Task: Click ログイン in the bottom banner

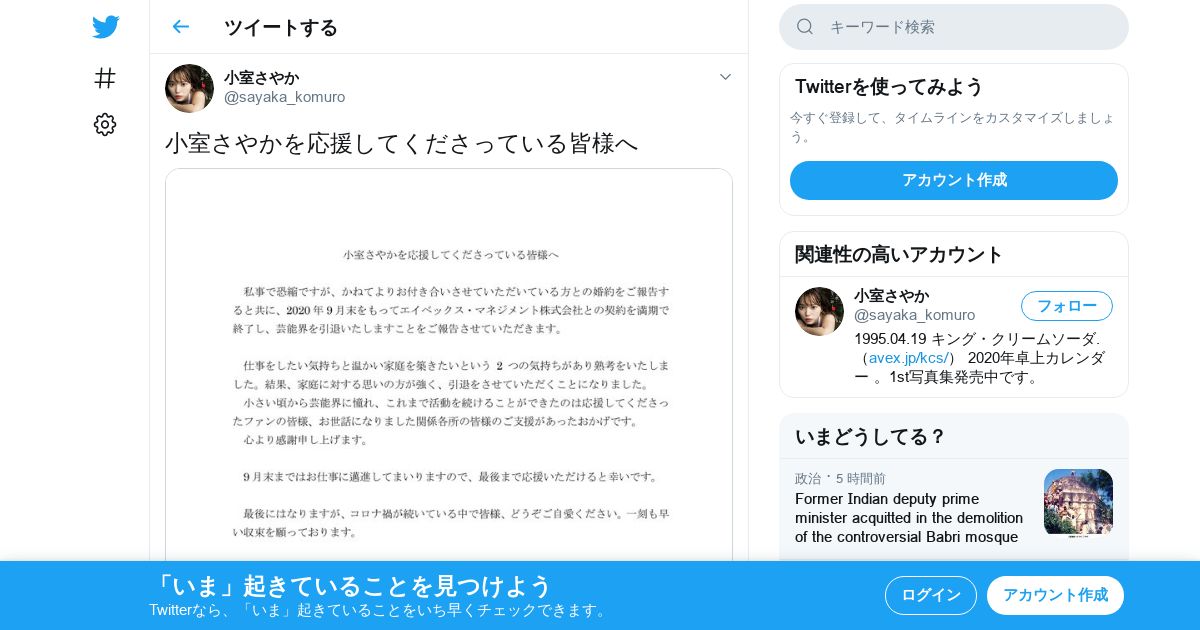Action: [x=930, y=595]
